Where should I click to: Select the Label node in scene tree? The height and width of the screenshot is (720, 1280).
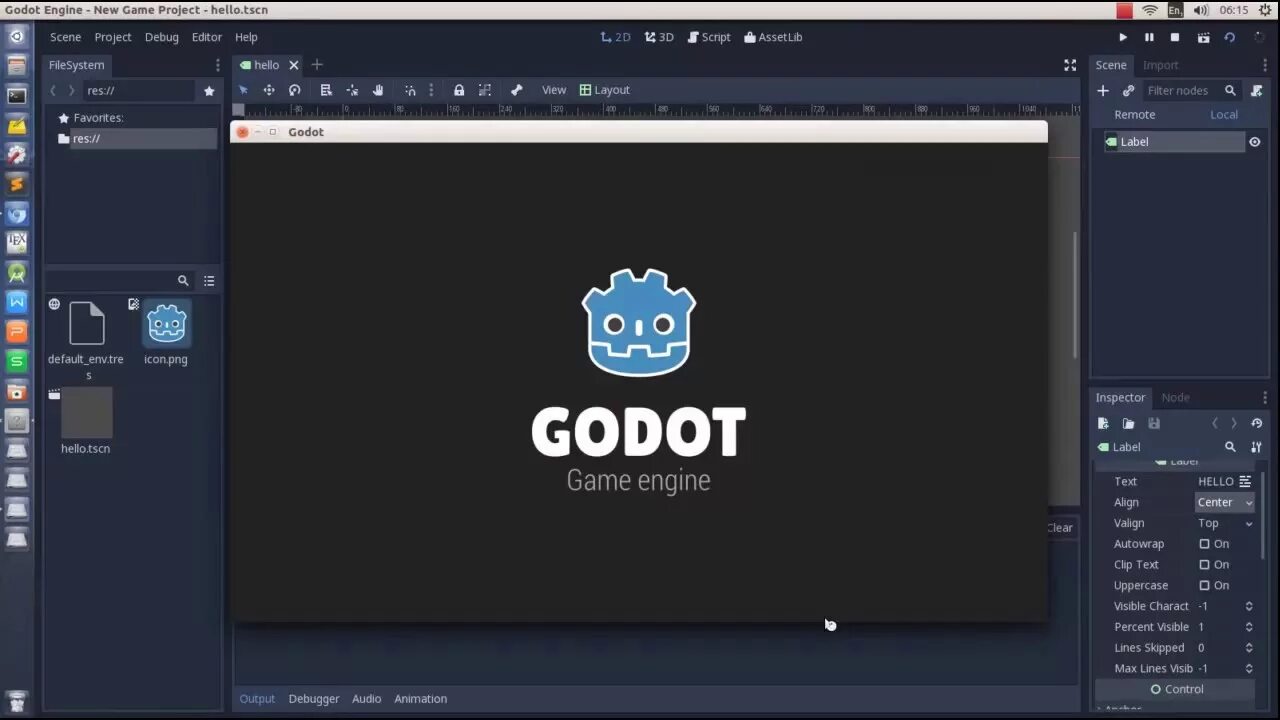1174,142
